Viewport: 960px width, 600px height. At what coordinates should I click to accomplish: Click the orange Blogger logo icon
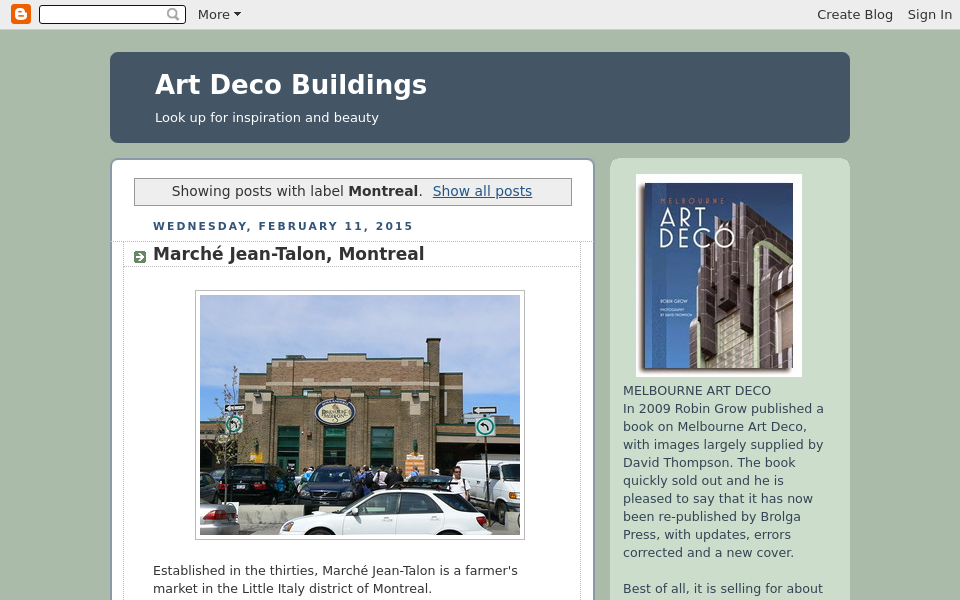click(x=20, y=14)
